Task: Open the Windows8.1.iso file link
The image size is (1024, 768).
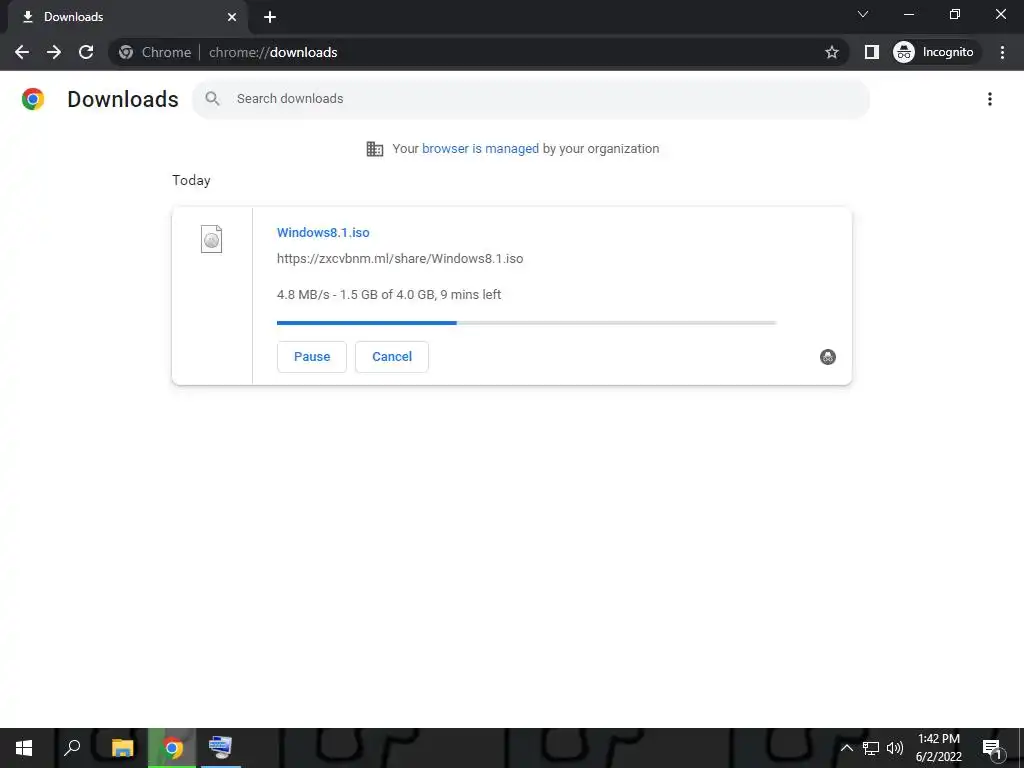Action: pyautogui.click(x=323, y=232)
